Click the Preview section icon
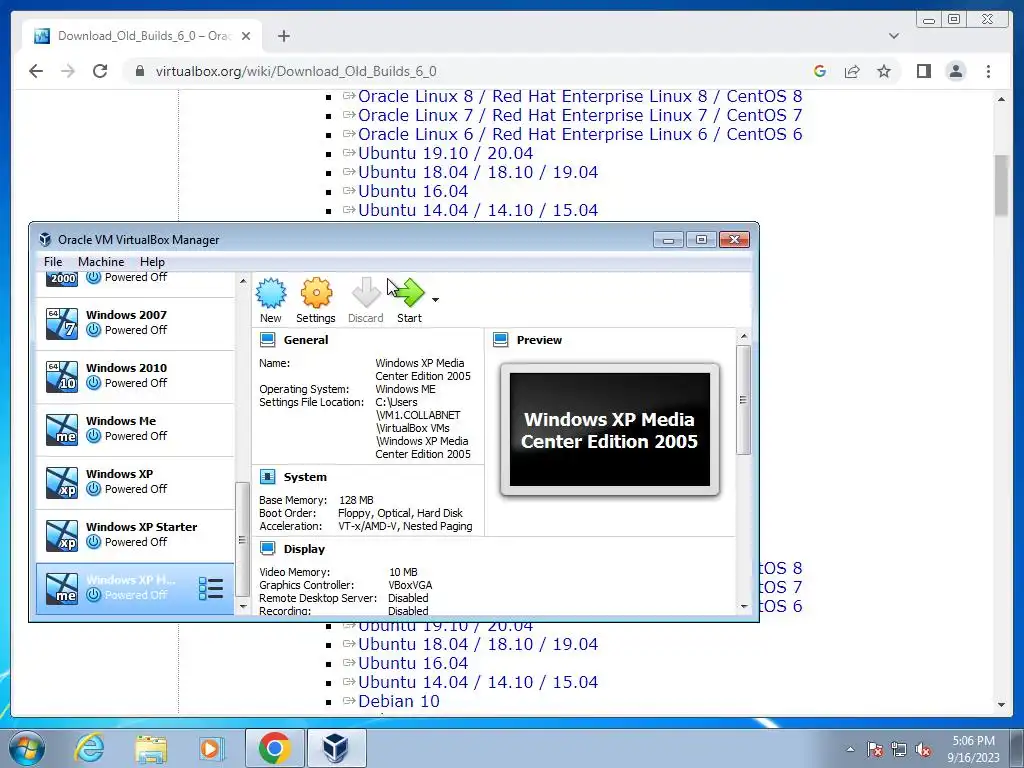The height and width of the screenshot is (768, 1024). 501,340
